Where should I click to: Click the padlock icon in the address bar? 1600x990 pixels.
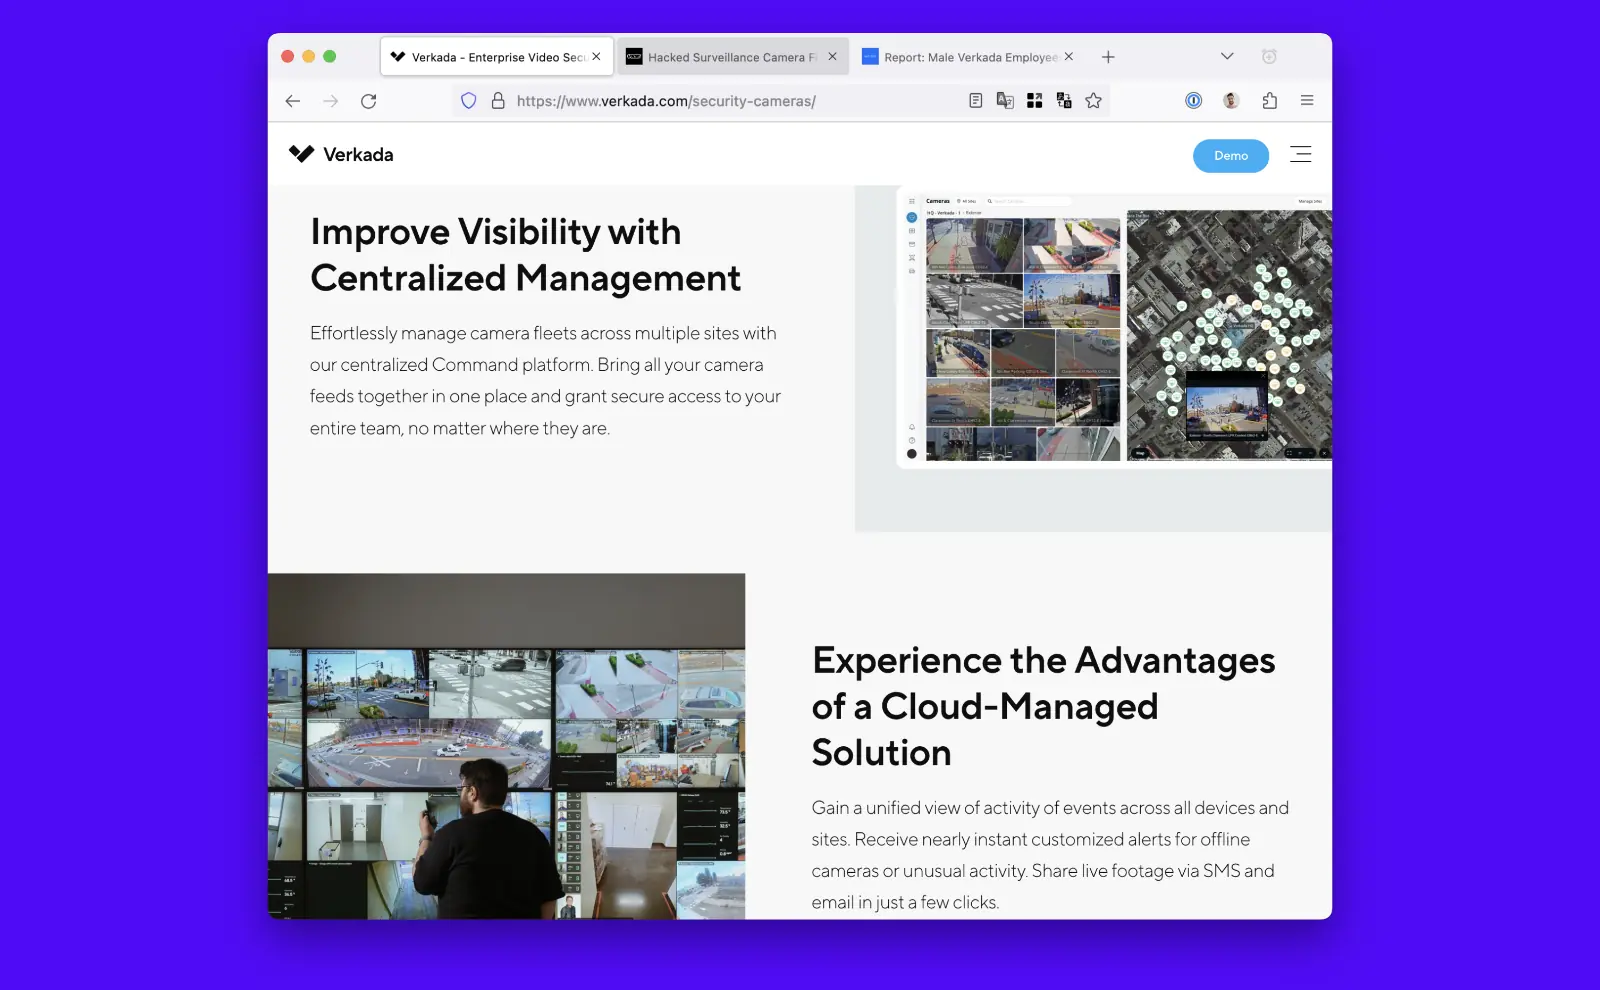click(498, 100)
